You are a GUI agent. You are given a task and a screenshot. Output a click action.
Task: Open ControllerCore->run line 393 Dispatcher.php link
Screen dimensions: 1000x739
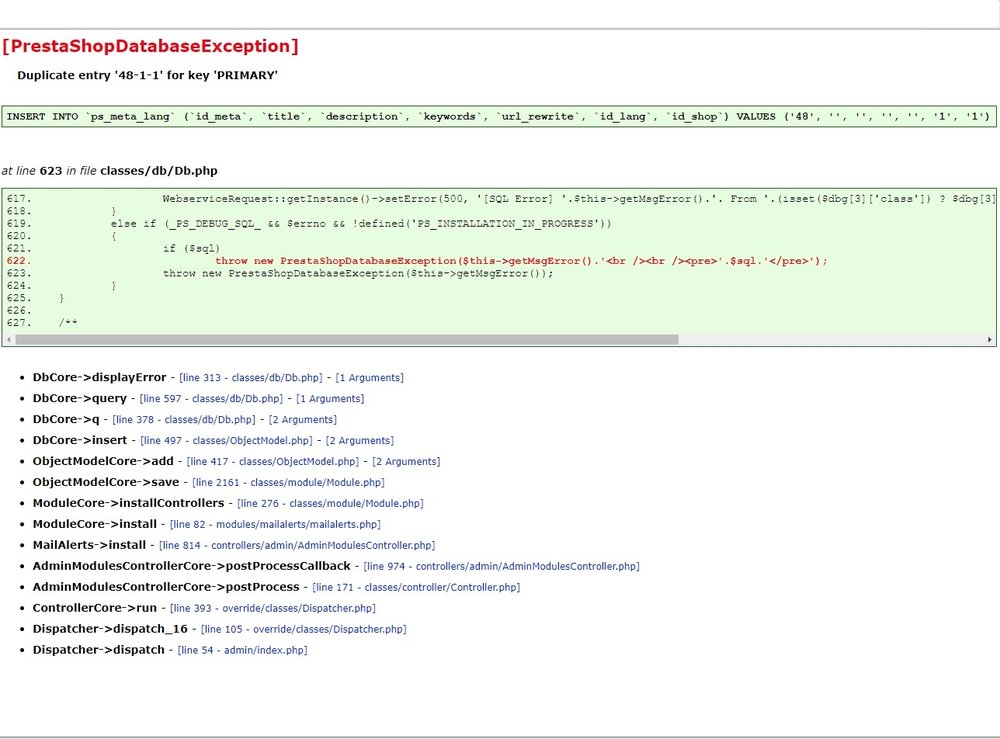pyautogui.click(x=272, y=608)
